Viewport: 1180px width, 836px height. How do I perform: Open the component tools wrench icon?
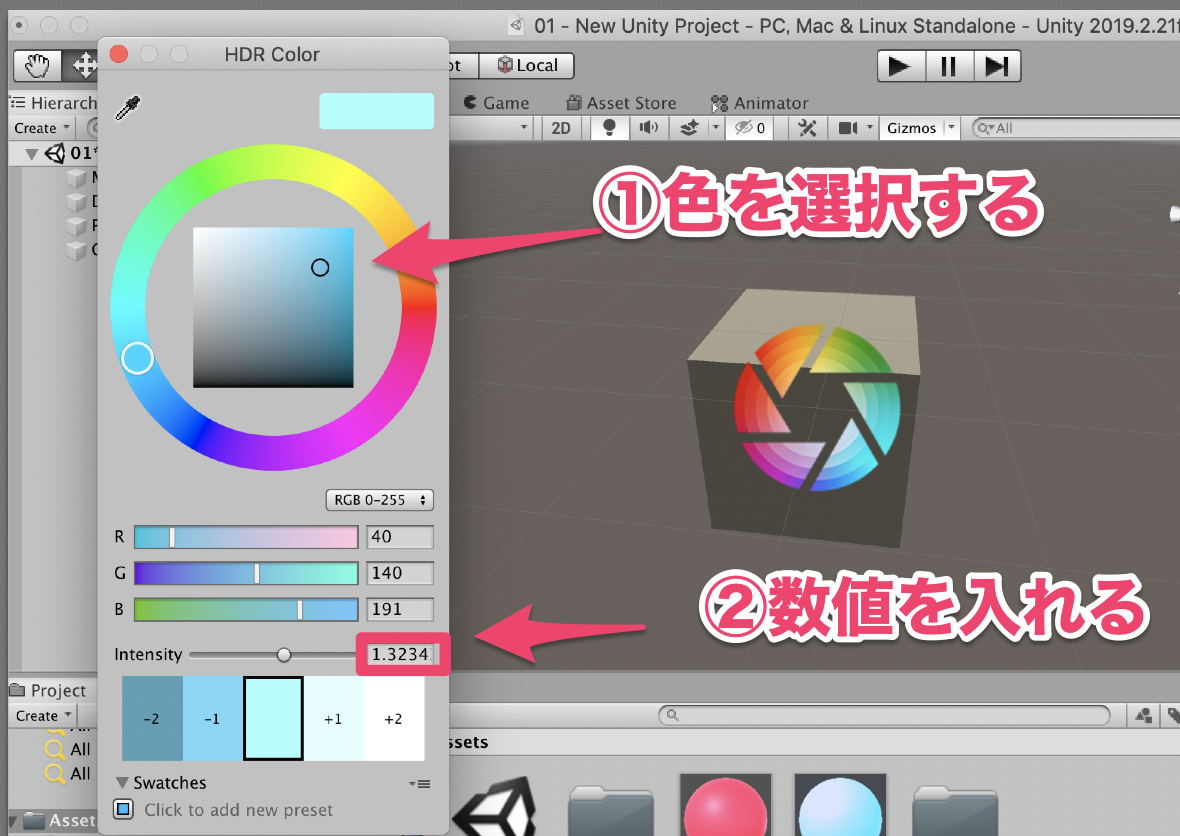[807, 128]
